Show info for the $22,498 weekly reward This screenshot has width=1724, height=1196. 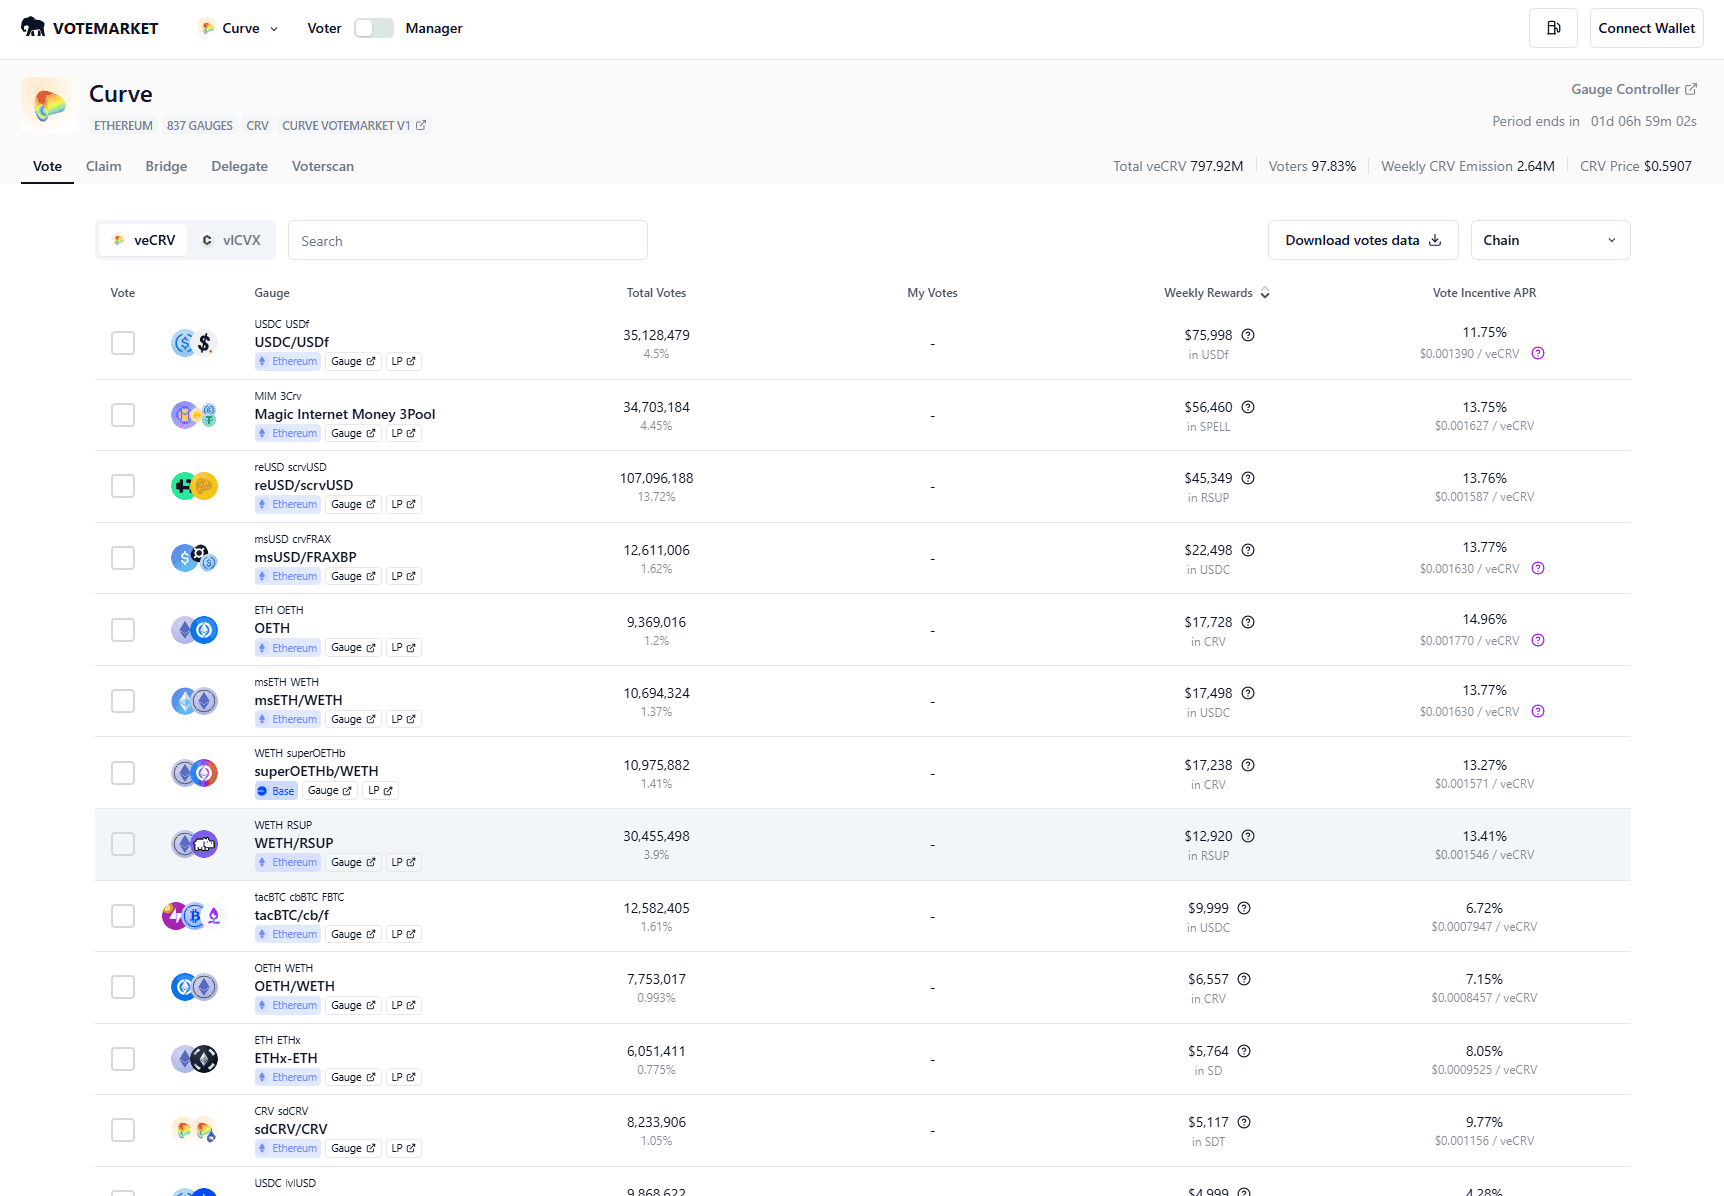[1248, 550]
